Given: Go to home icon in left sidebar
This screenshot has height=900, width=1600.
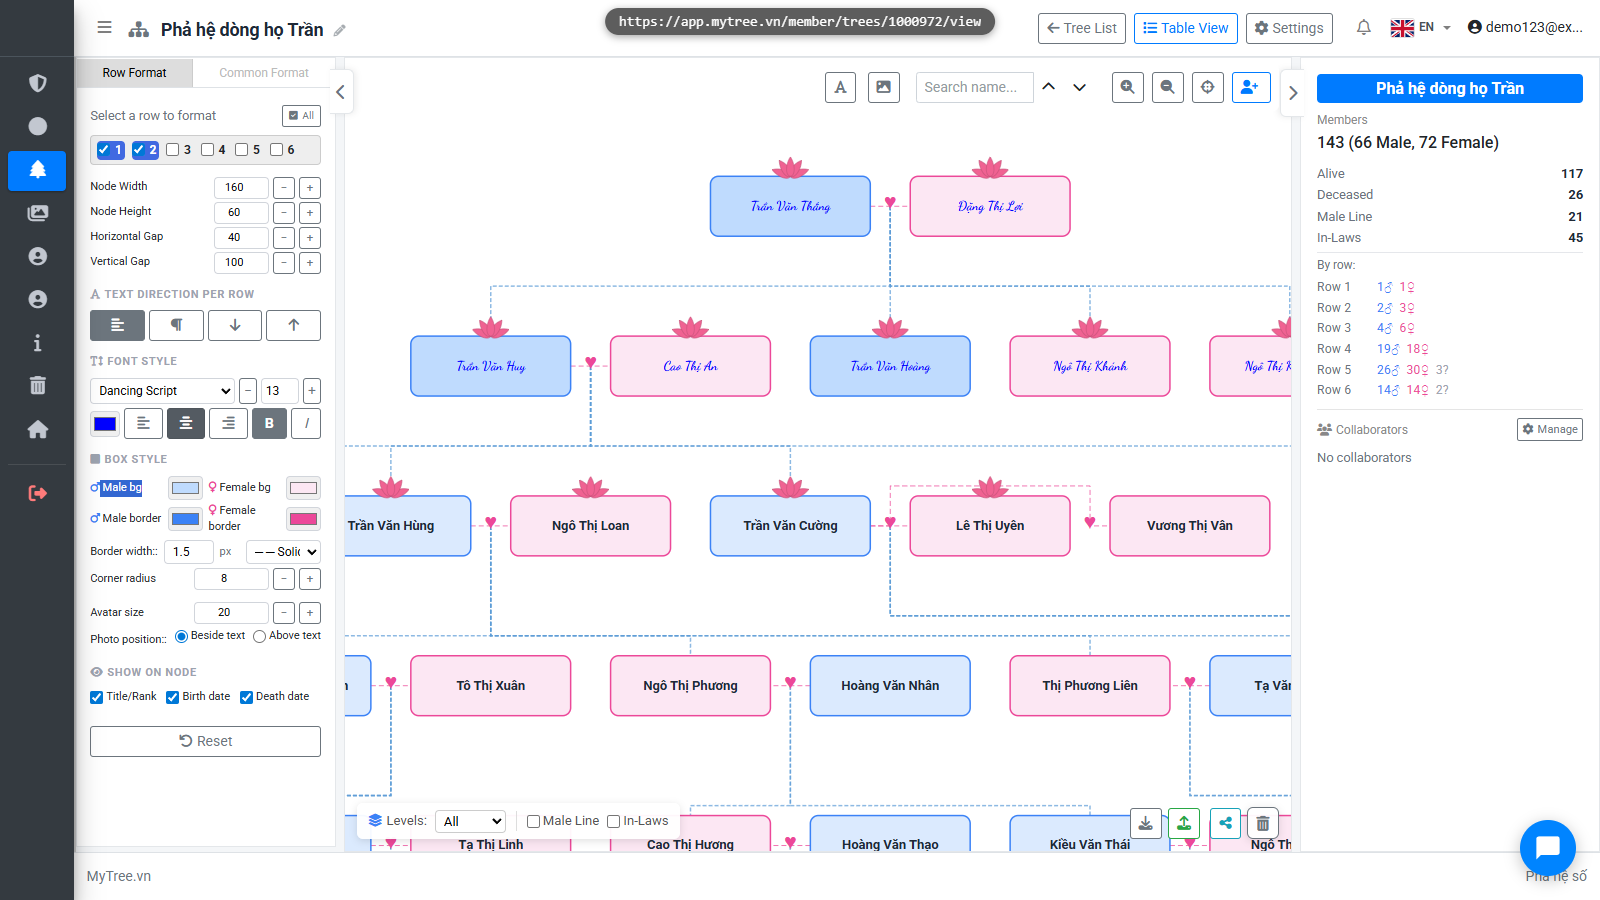Looking at the screenshot, I should (37, 429).
